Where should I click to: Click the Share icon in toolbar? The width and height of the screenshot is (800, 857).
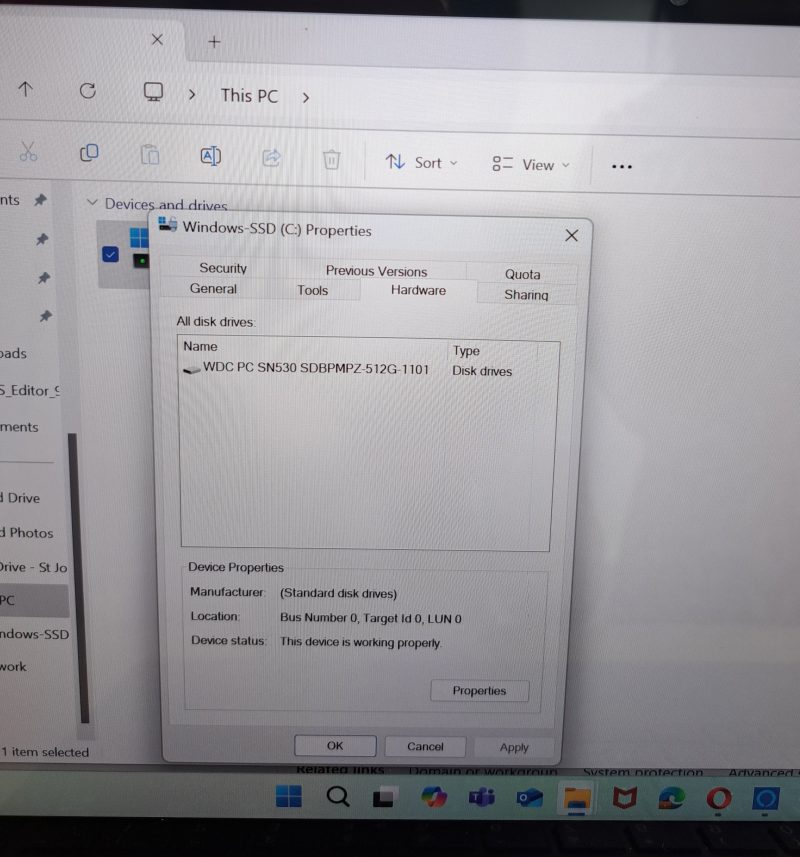272,158
